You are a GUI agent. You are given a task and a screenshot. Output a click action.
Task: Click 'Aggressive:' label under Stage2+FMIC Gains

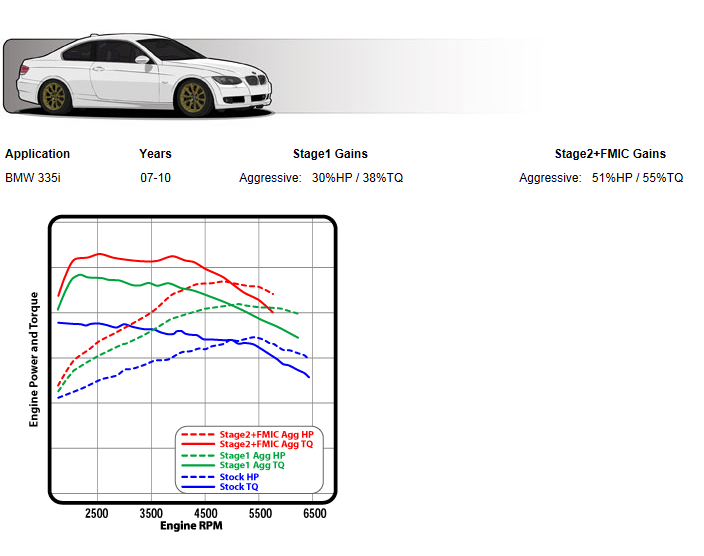coord(550,178)
